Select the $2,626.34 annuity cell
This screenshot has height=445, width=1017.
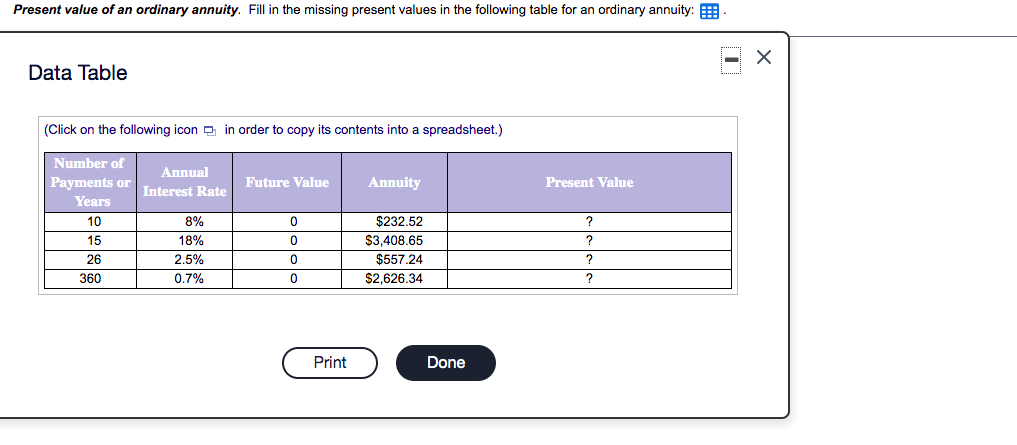point(394,278)
